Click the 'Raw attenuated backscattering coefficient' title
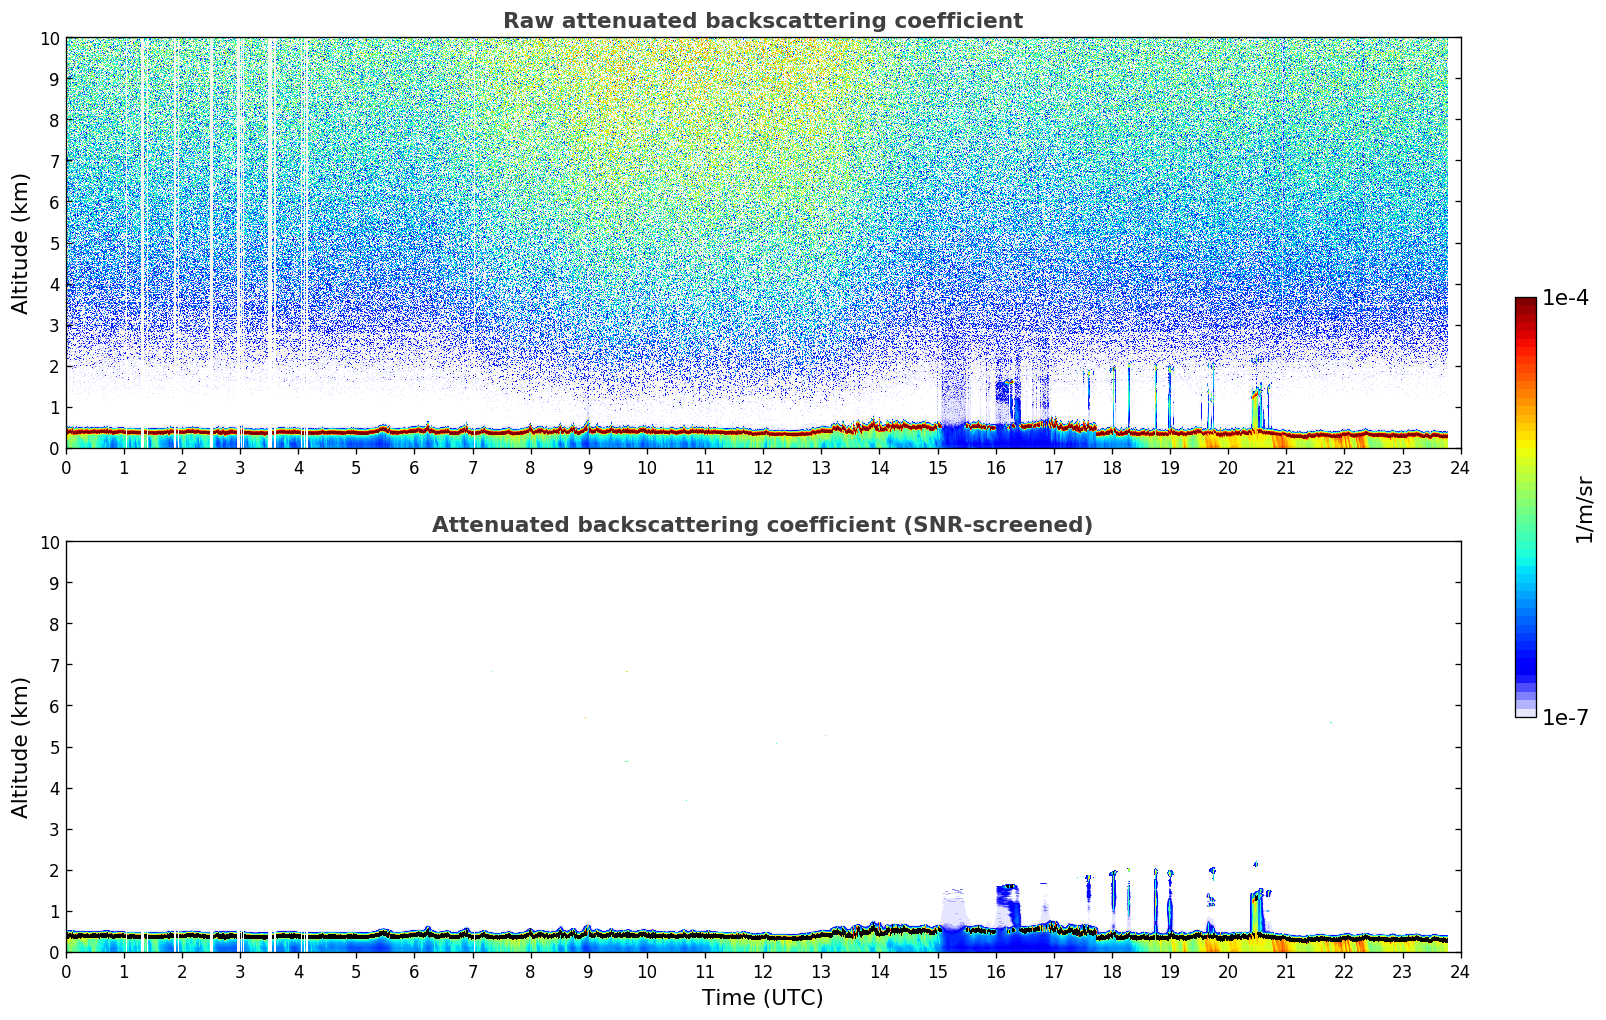This screenshot has width=1606, height=1020. [762, 21]
